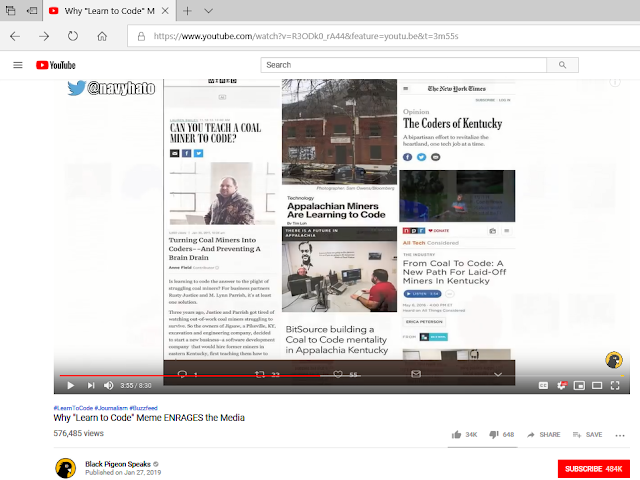Open the set-aside tabs icon
This screenshot has height=480, width=640.
(11, 11)
